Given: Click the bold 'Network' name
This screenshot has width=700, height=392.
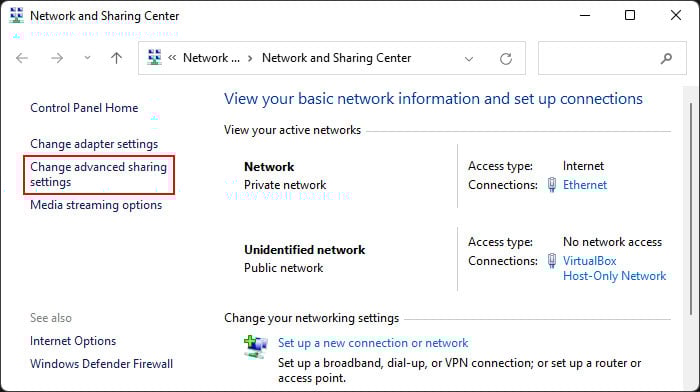Looking at the screenshot, I should (269, 167).
